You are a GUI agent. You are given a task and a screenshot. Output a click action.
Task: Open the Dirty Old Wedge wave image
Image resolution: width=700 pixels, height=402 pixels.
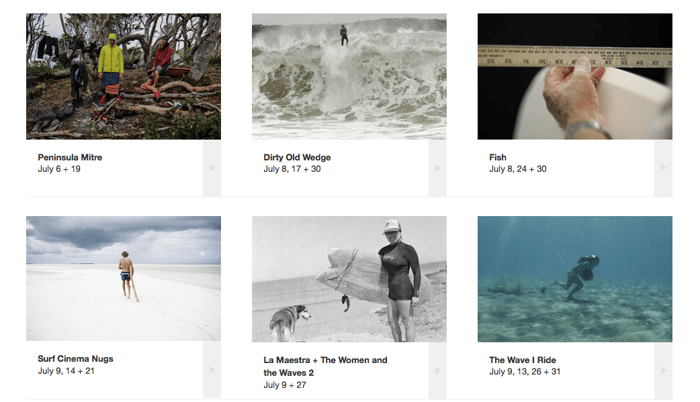(x=349, y=76)
